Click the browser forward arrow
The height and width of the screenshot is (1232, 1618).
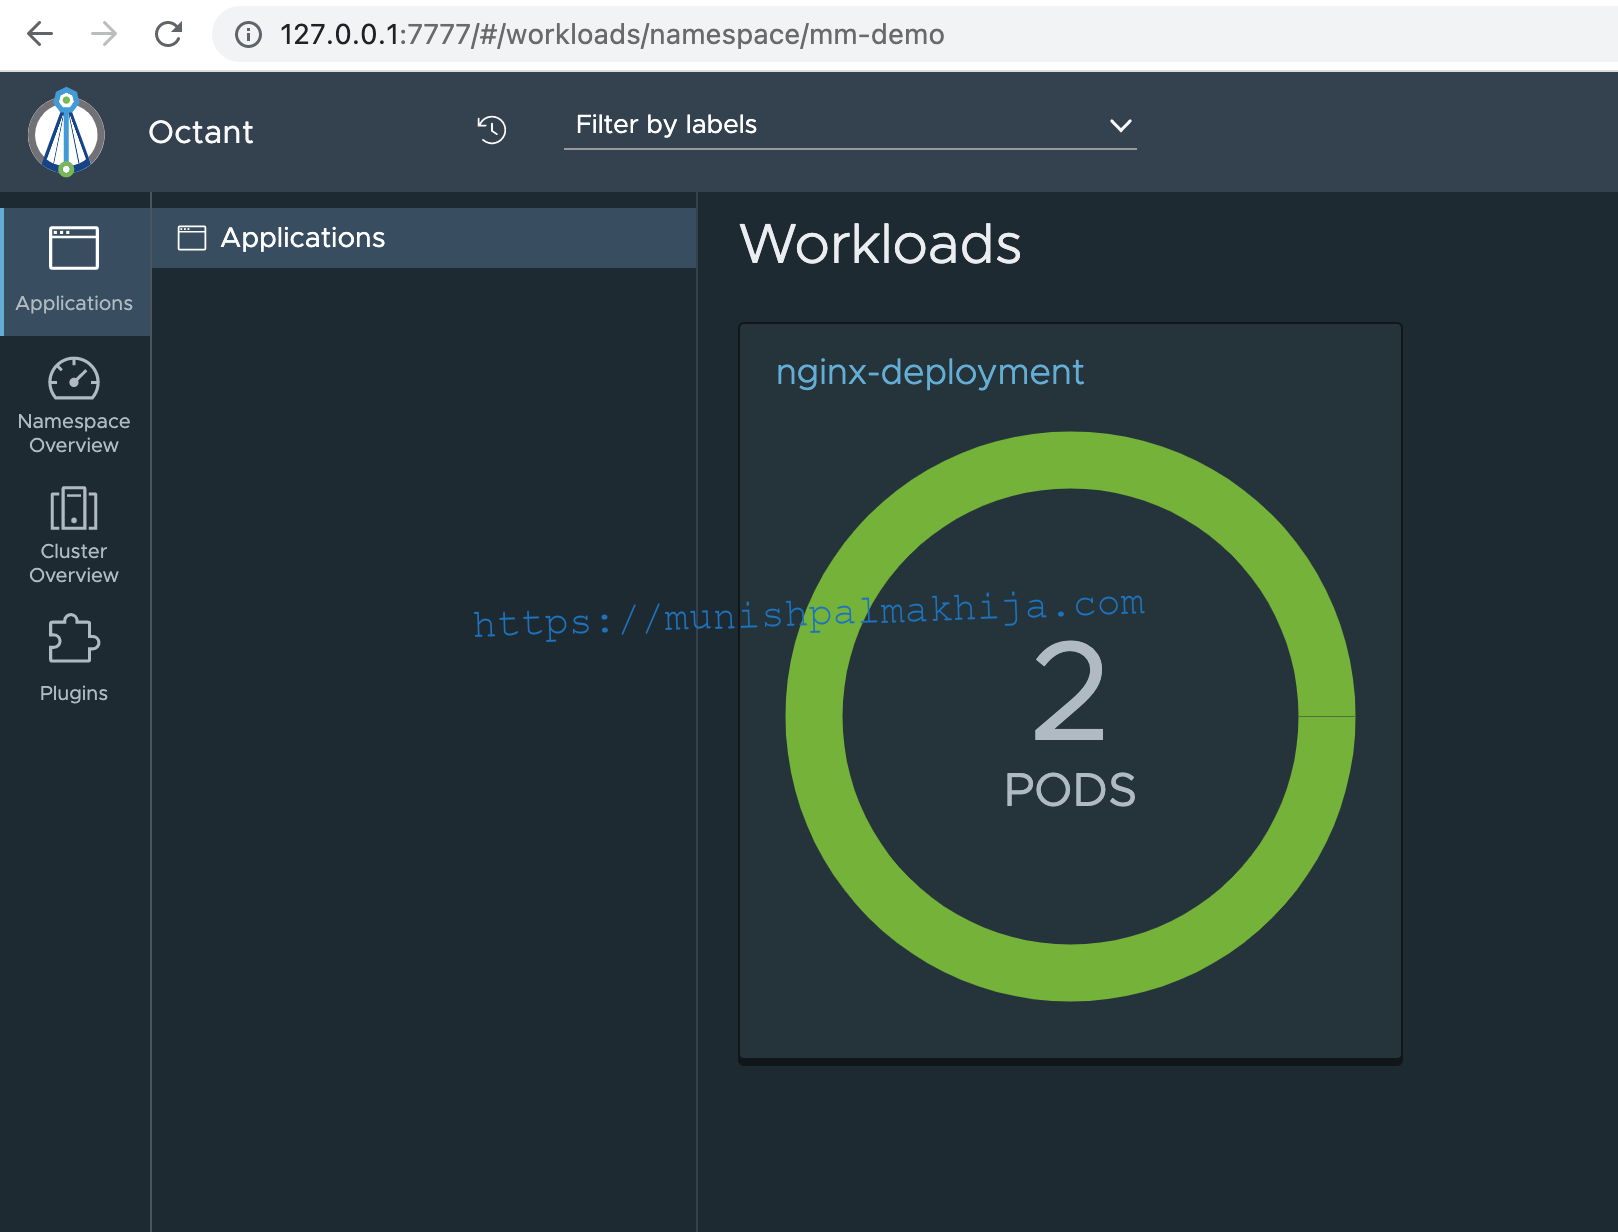104,34
